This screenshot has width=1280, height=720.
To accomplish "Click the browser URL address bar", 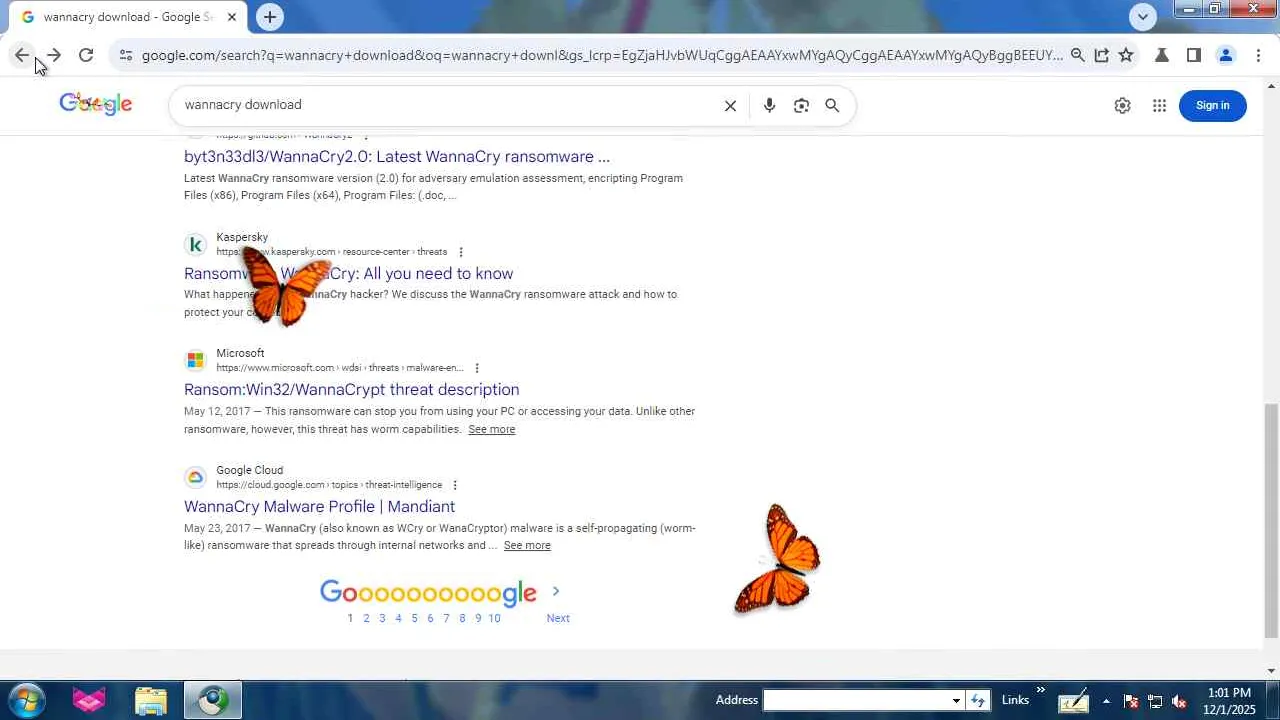I will tap(602, 56).
